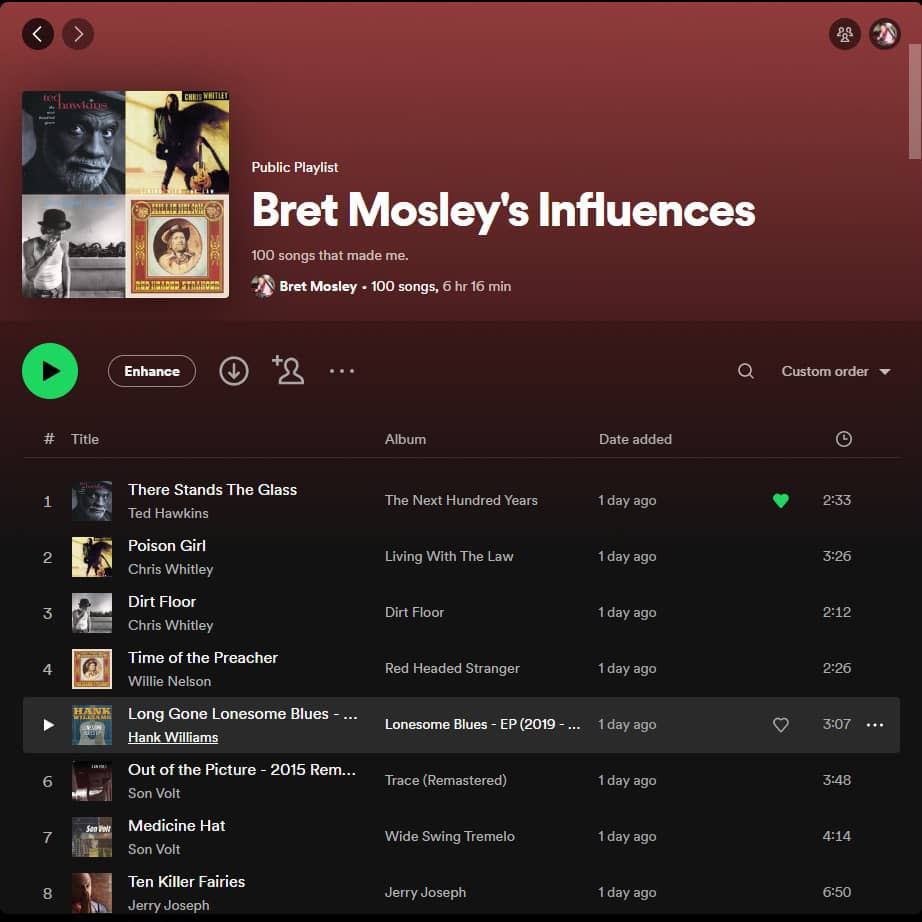Like Long Gone Lonesome Blues heart outline
Screen dimensions: 922x922
[x=781, y=724]
